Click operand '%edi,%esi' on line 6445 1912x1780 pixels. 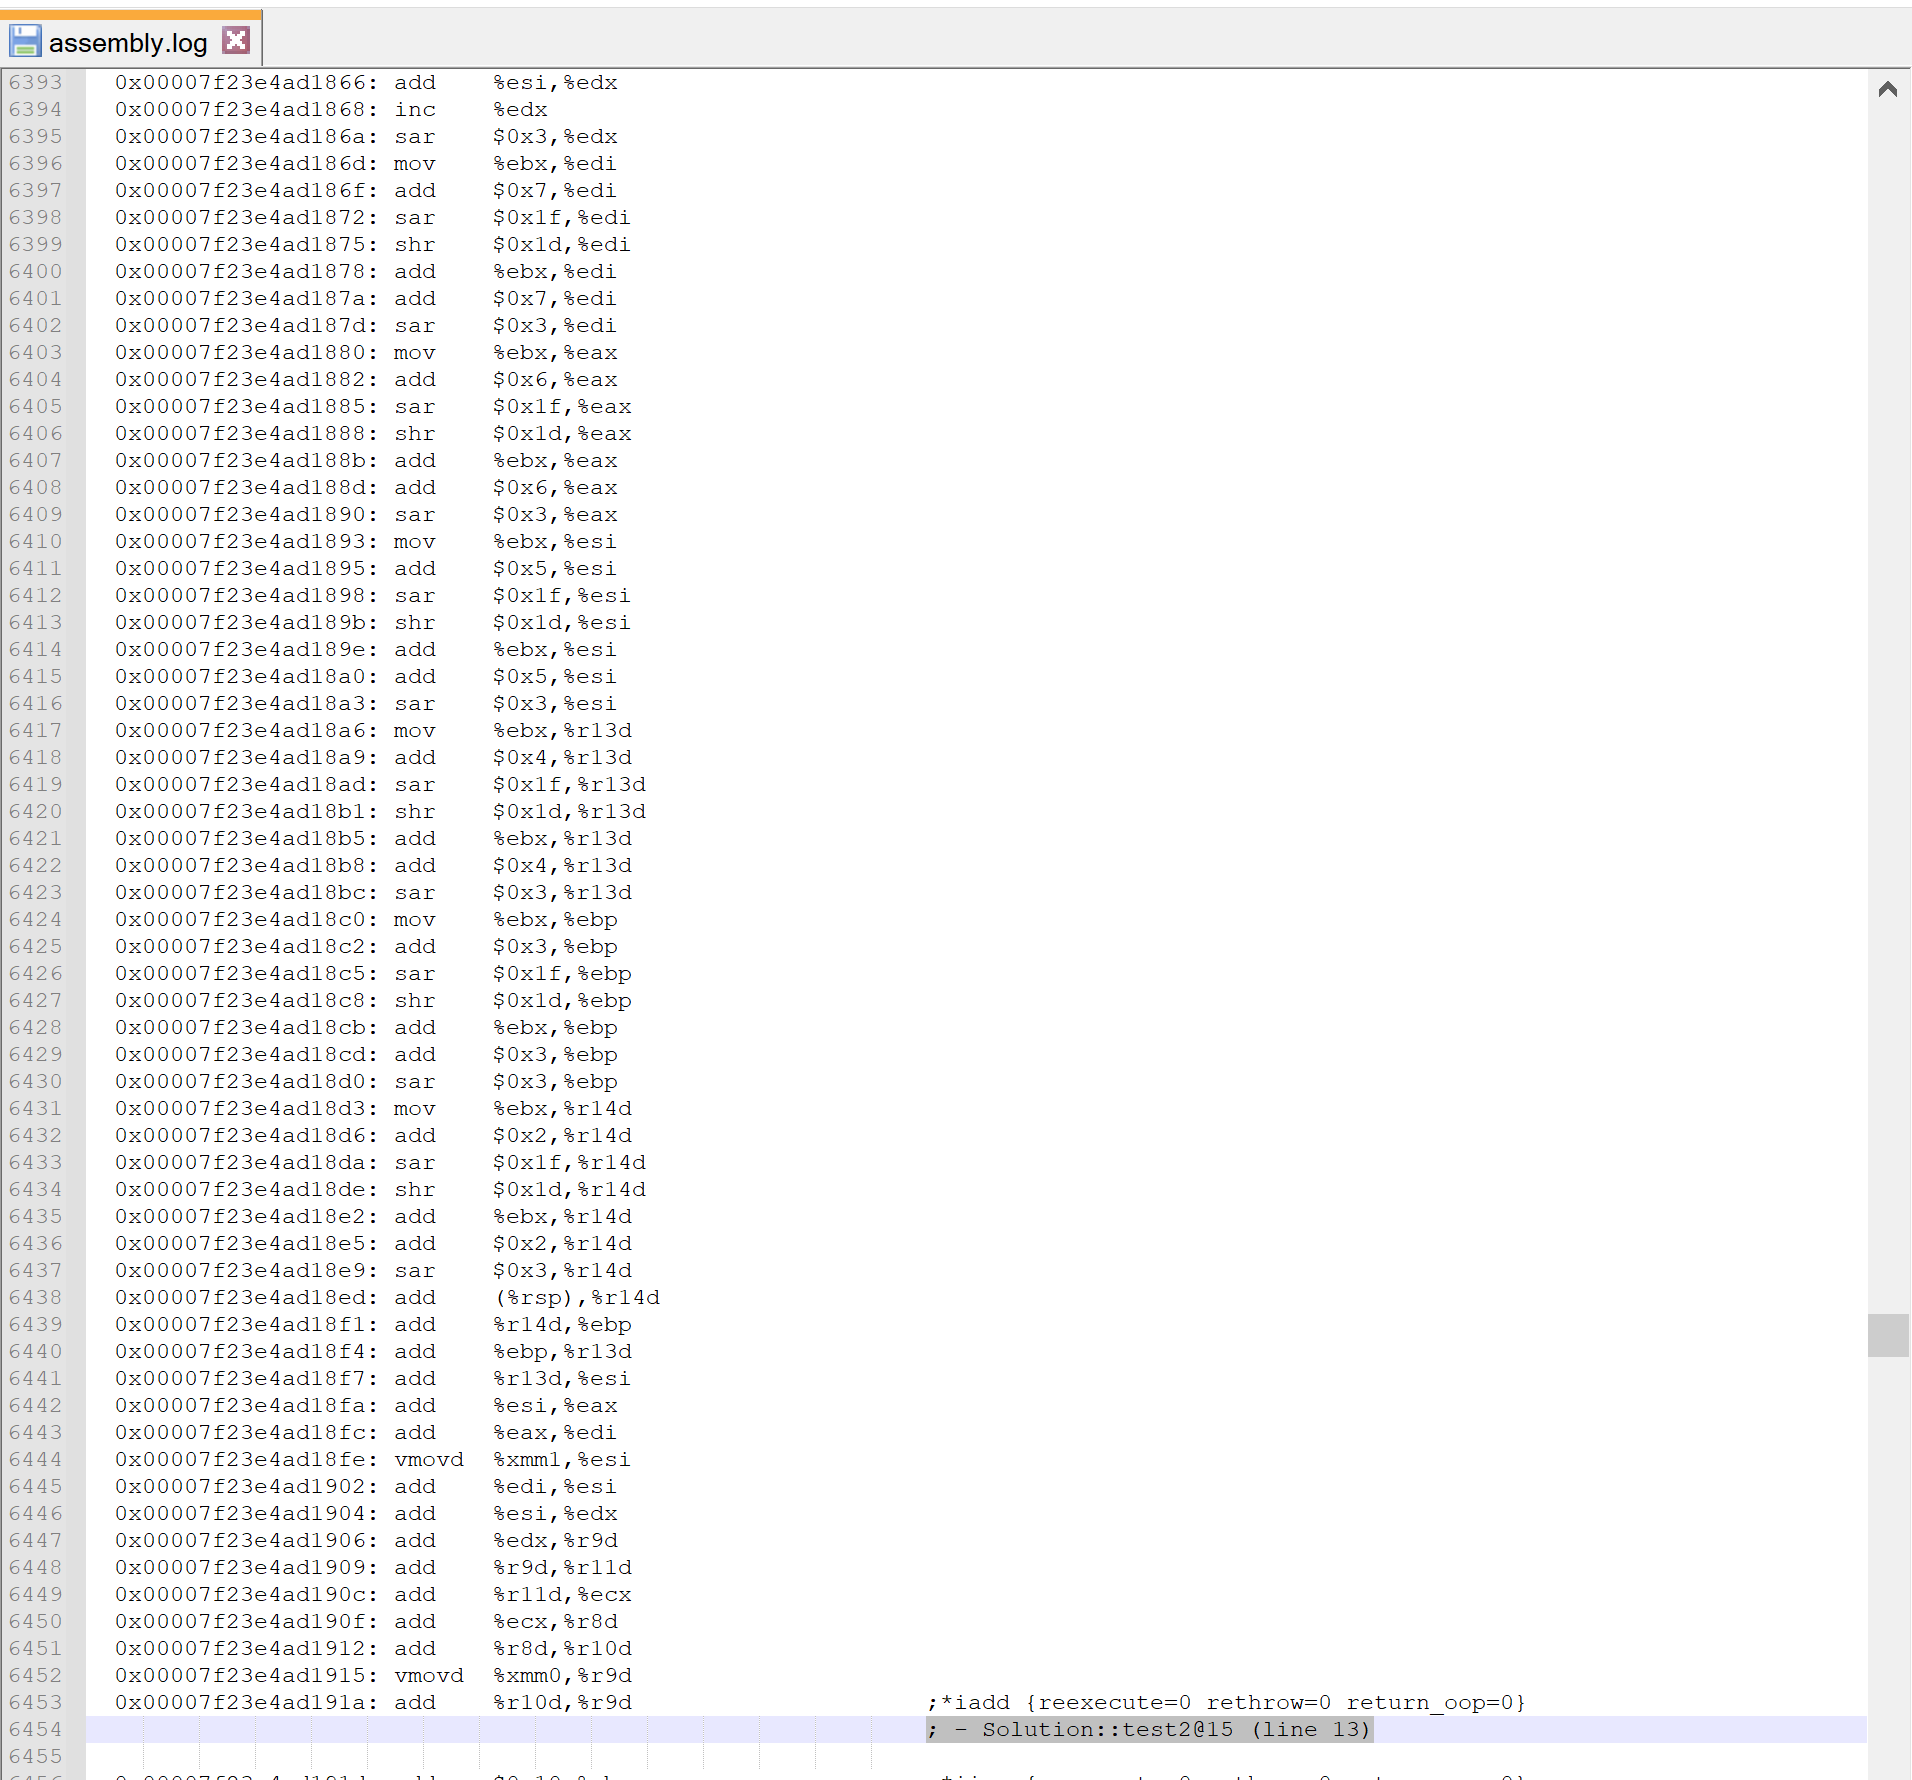(x=555, y=1486)
